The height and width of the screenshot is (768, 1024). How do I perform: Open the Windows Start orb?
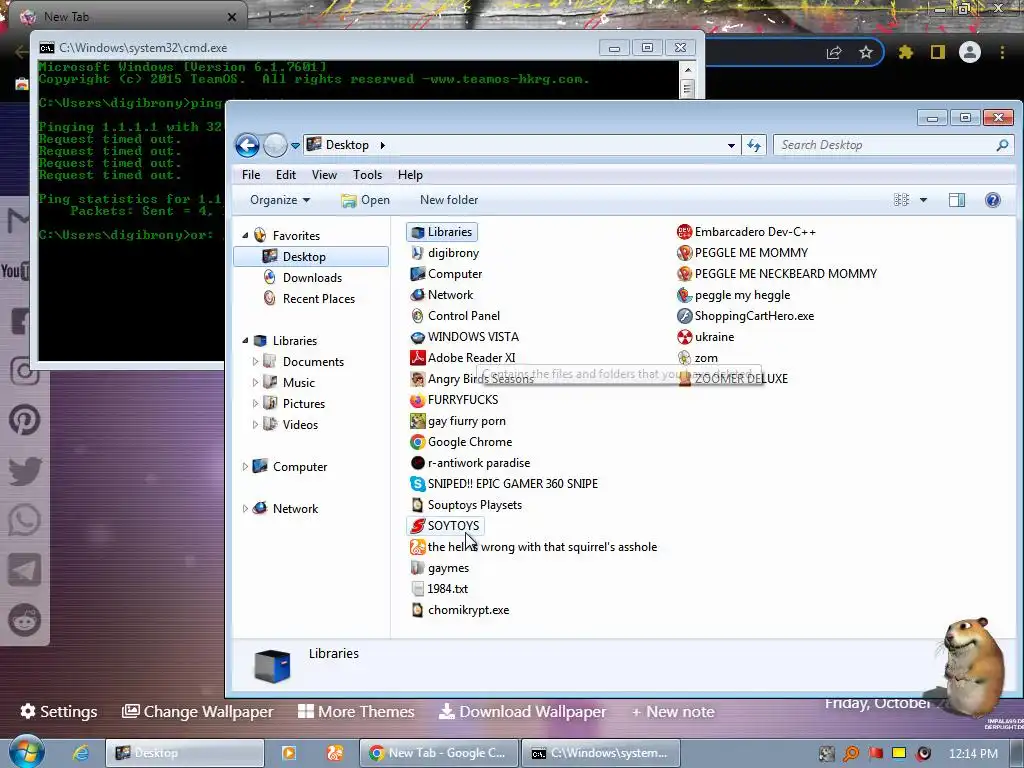(x=26, y=752)
